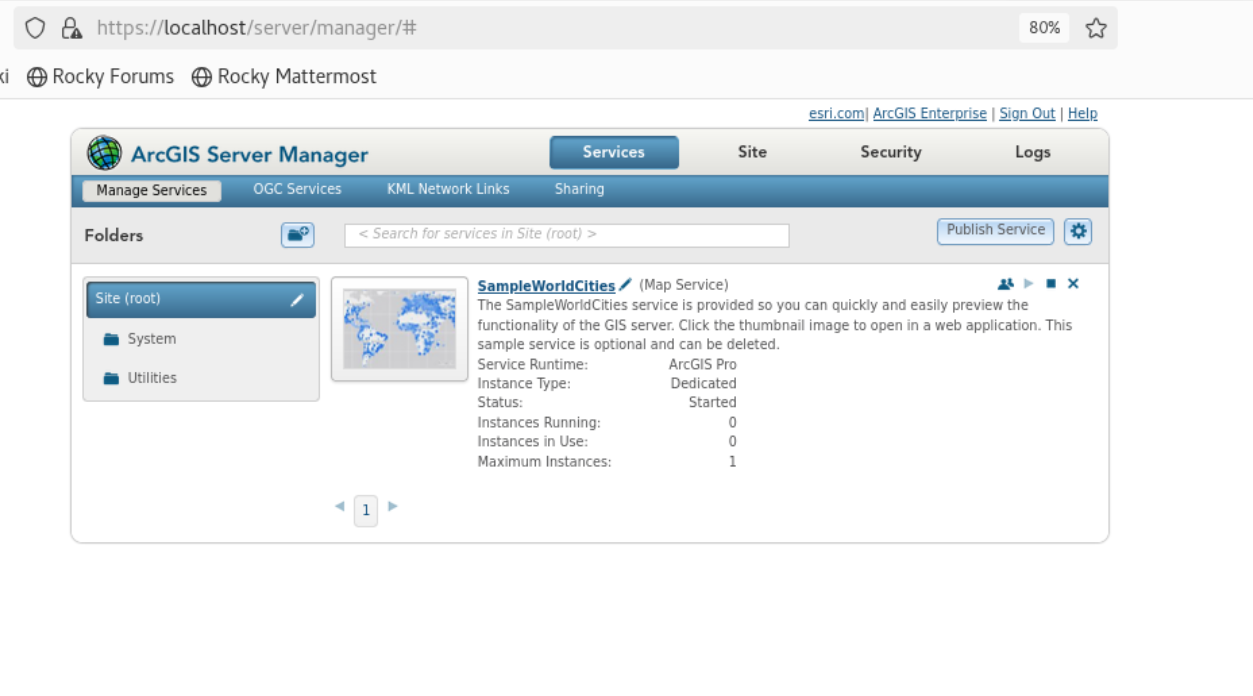Click the Dedicated instance type value
The width and height of the screenshot is (1253, 696).
(704, 383)
